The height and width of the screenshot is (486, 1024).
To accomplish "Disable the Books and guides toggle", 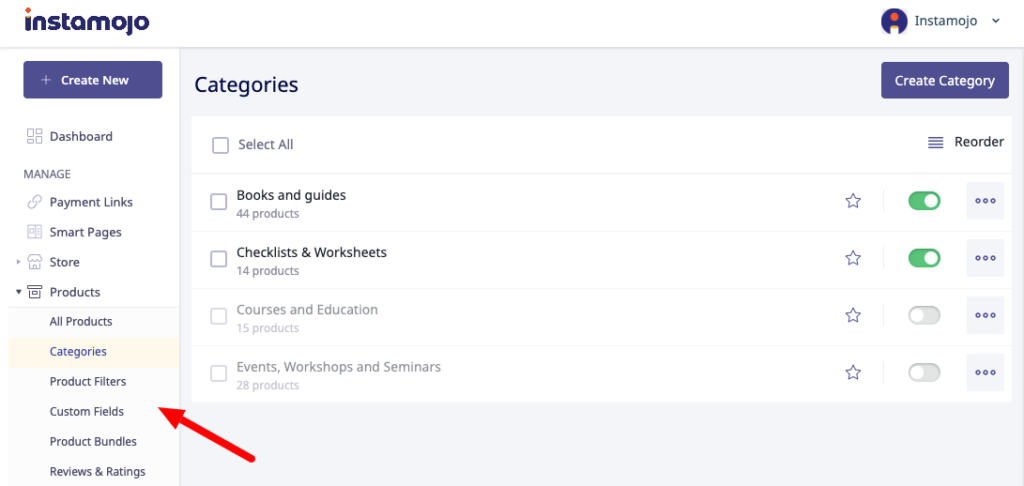I will [x=924, y=201].
